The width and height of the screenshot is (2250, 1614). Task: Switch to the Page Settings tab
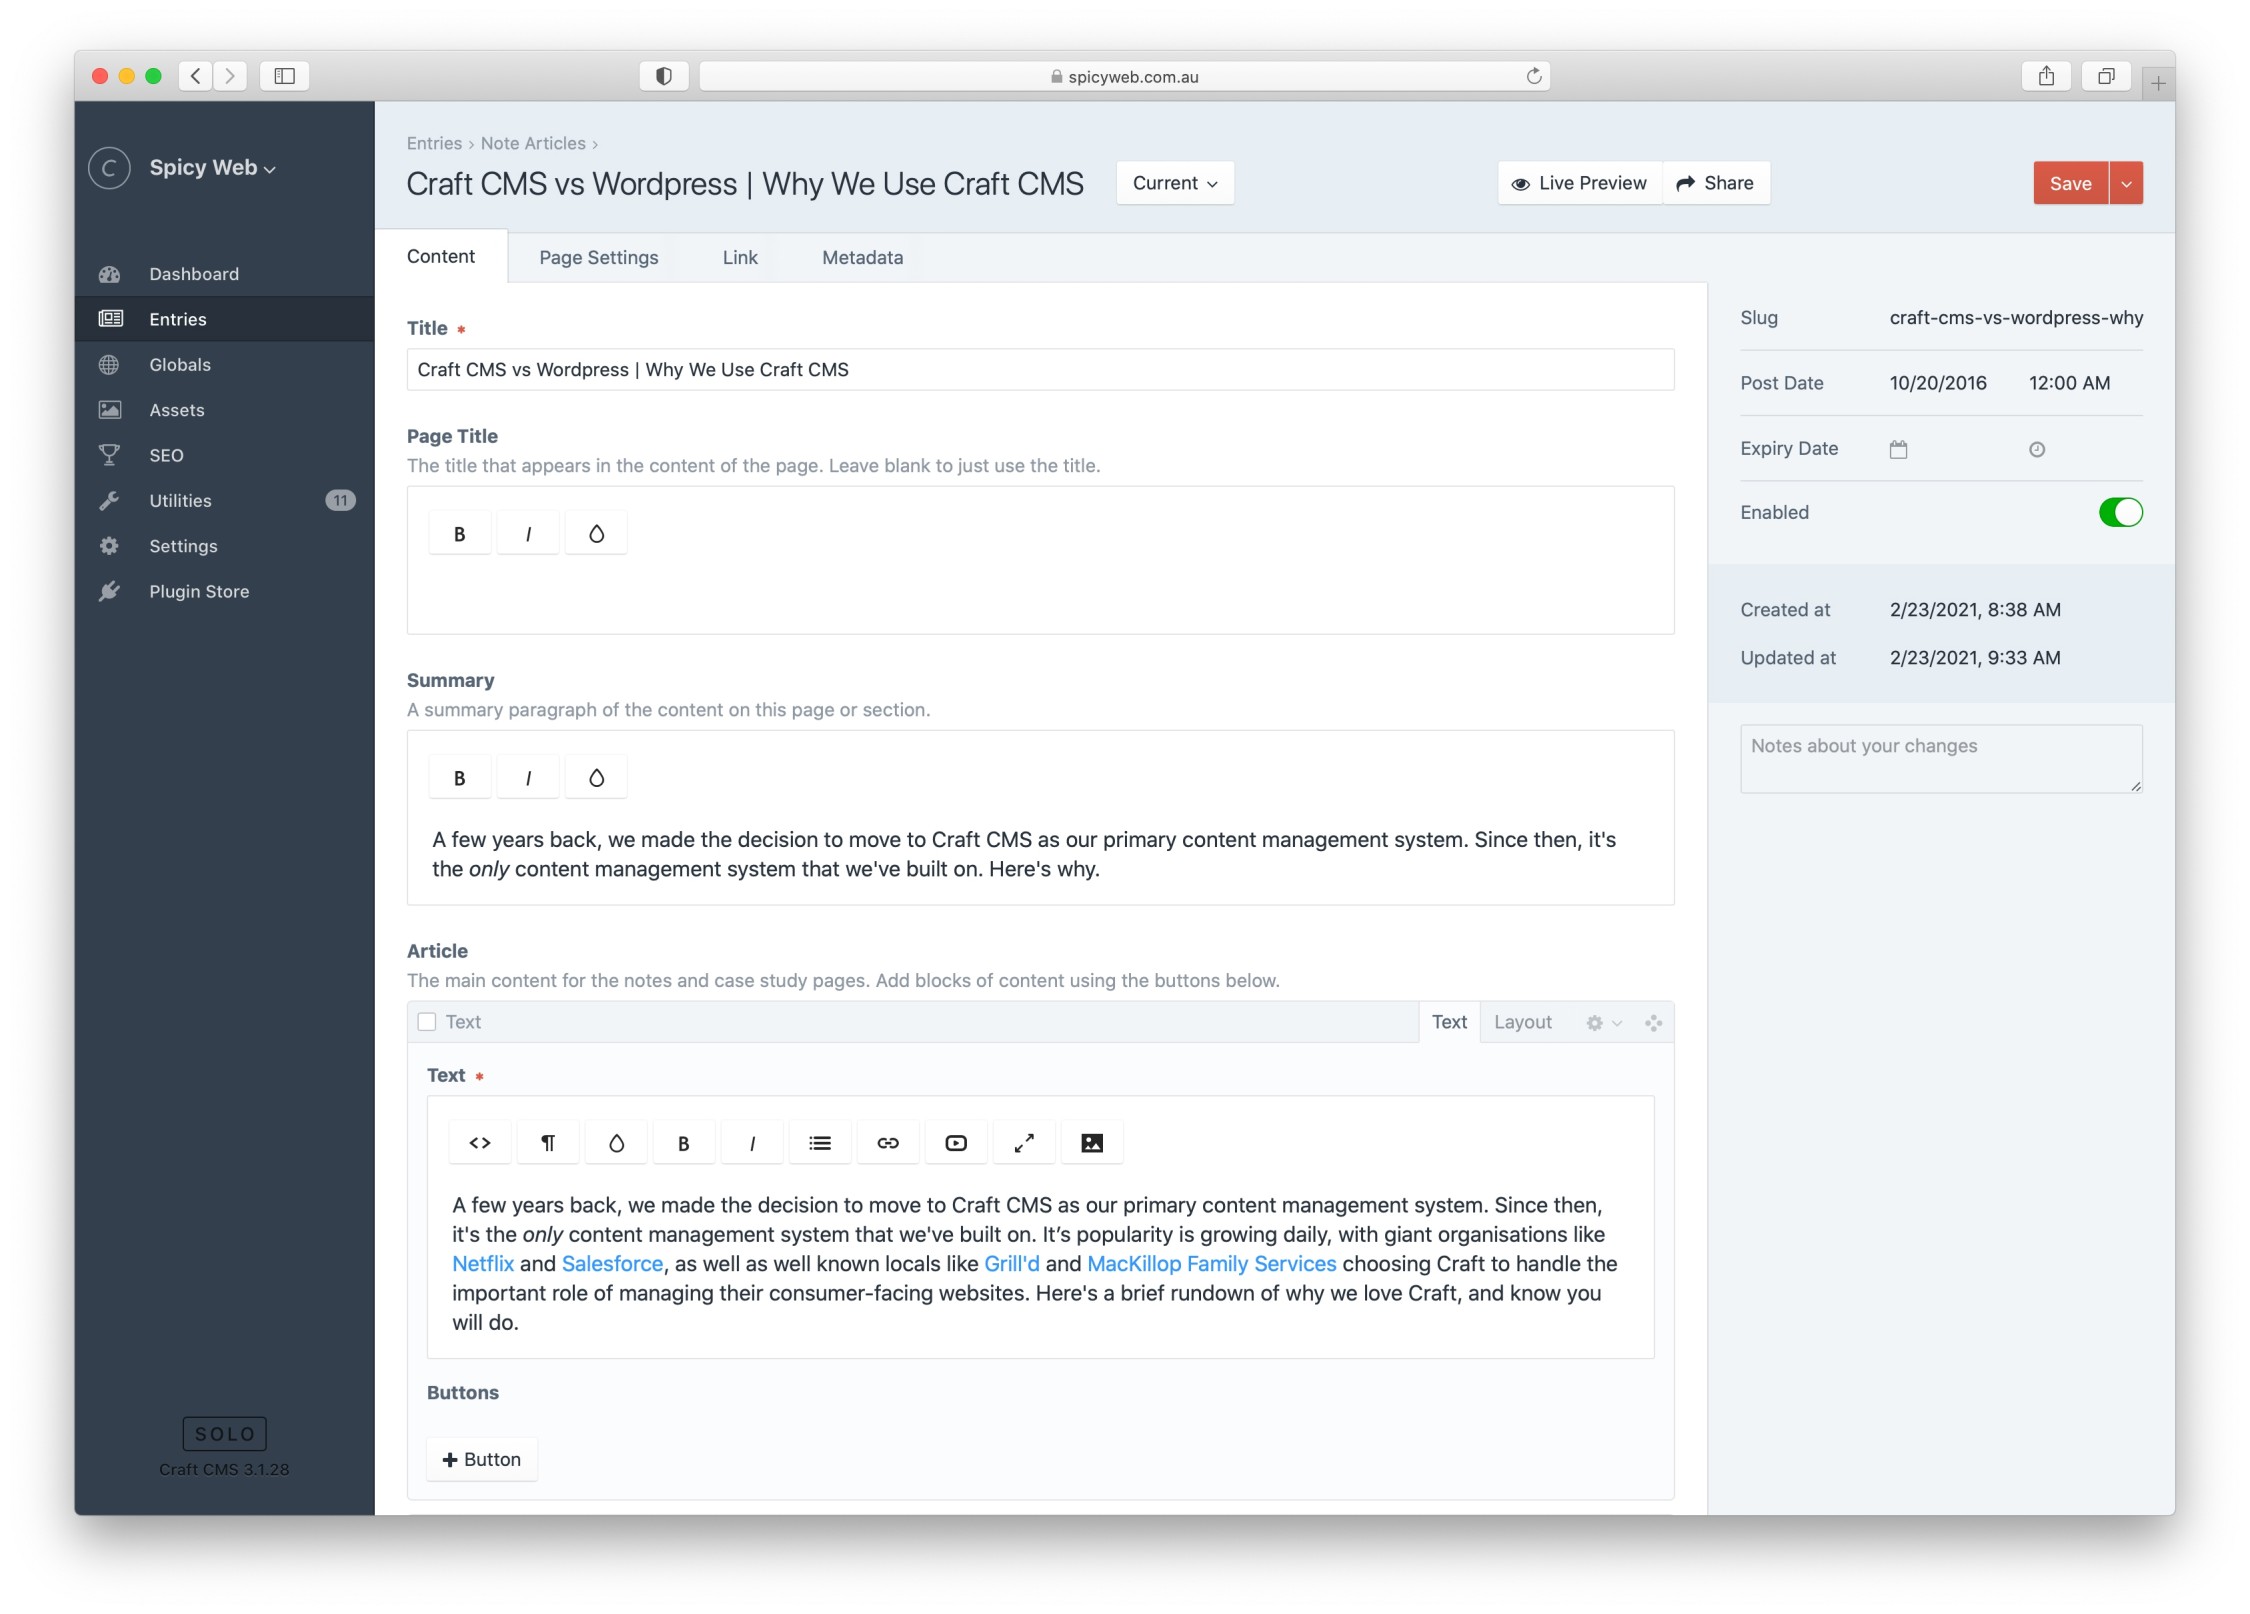tap(599, 258)
